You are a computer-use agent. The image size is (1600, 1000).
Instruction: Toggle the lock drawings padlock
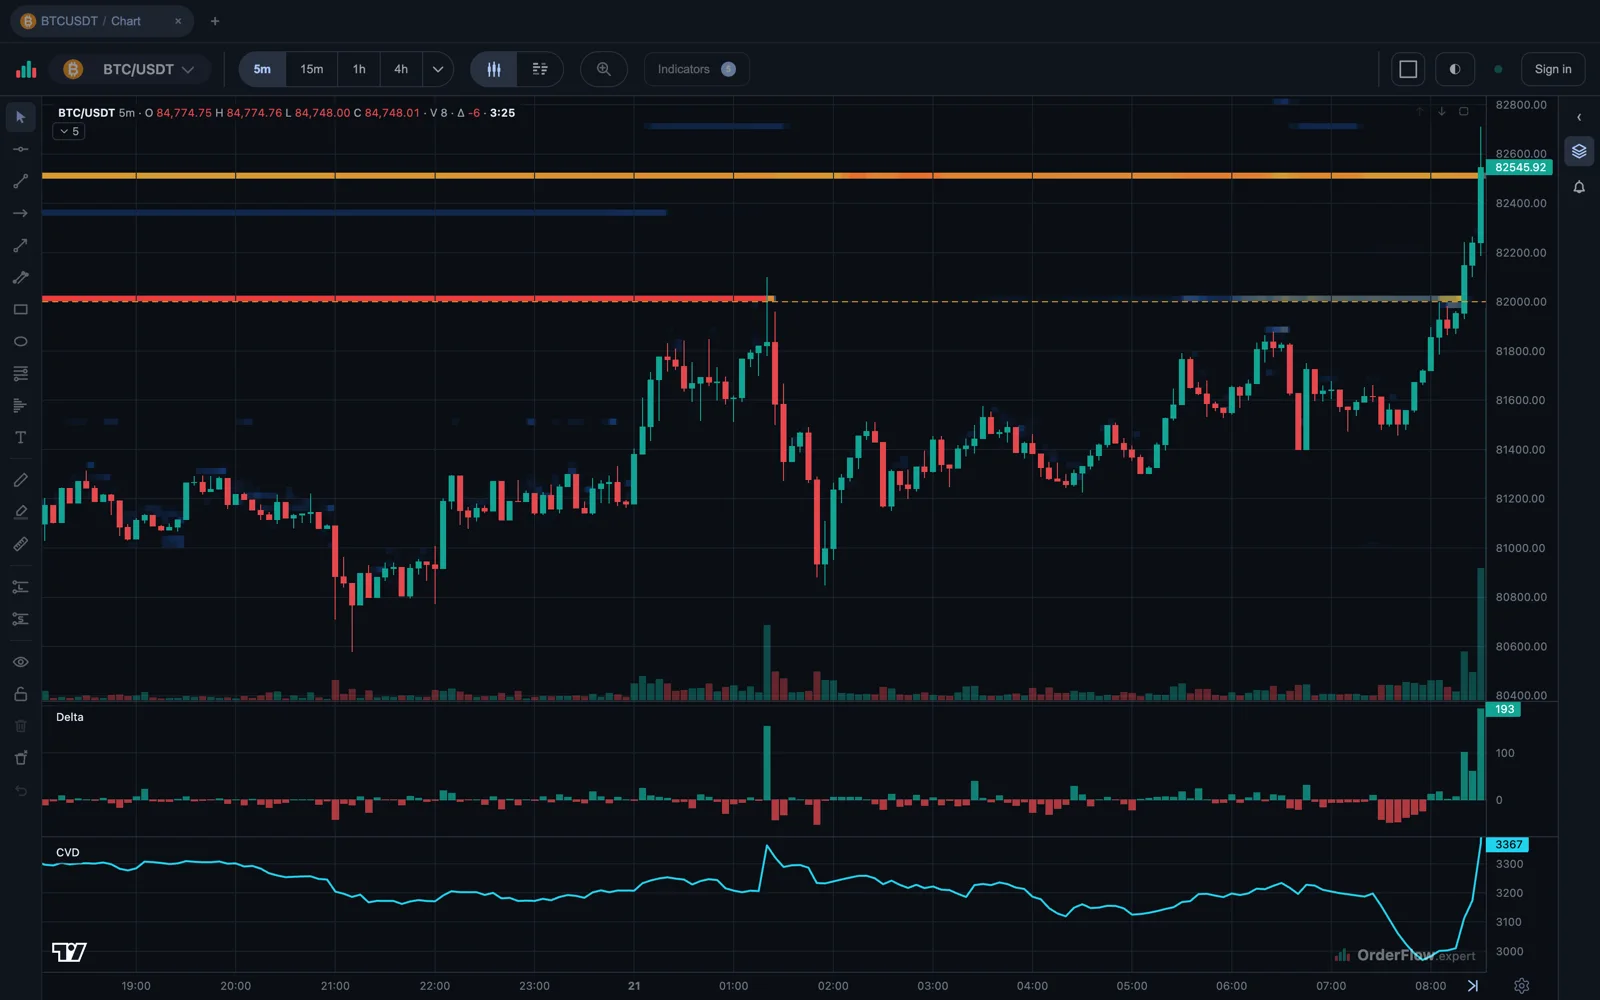(x=20, y=694)
